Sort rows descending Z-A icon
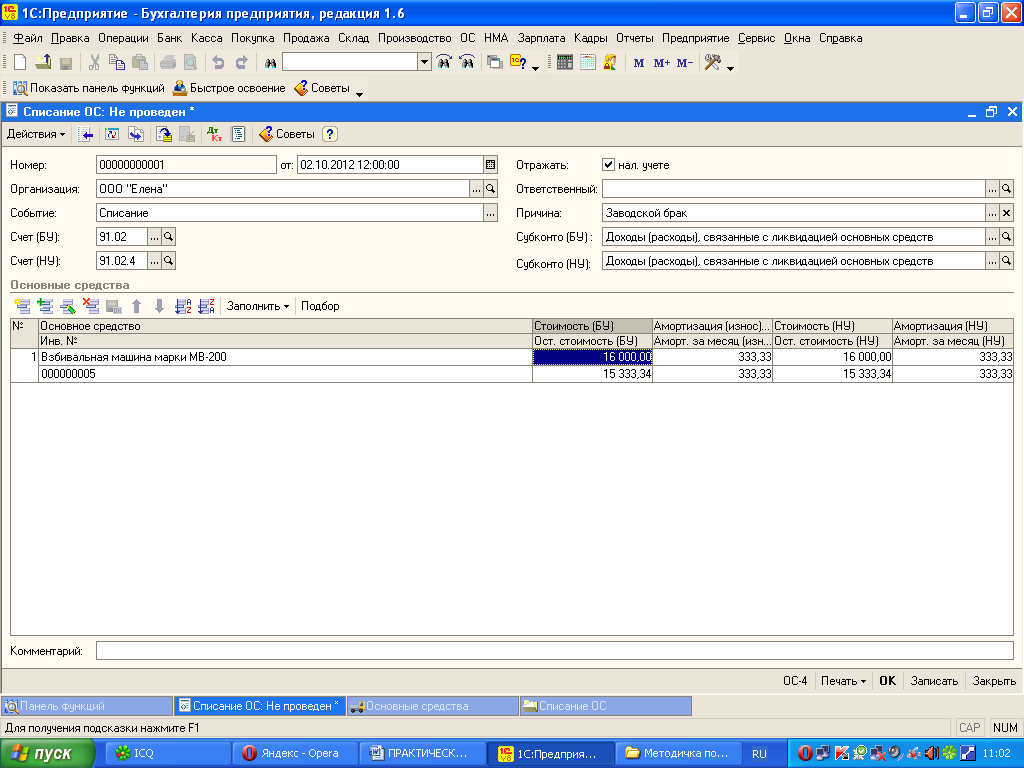Image resolution: width=1024 pixels, height=768 pixels. click(206, 306)
